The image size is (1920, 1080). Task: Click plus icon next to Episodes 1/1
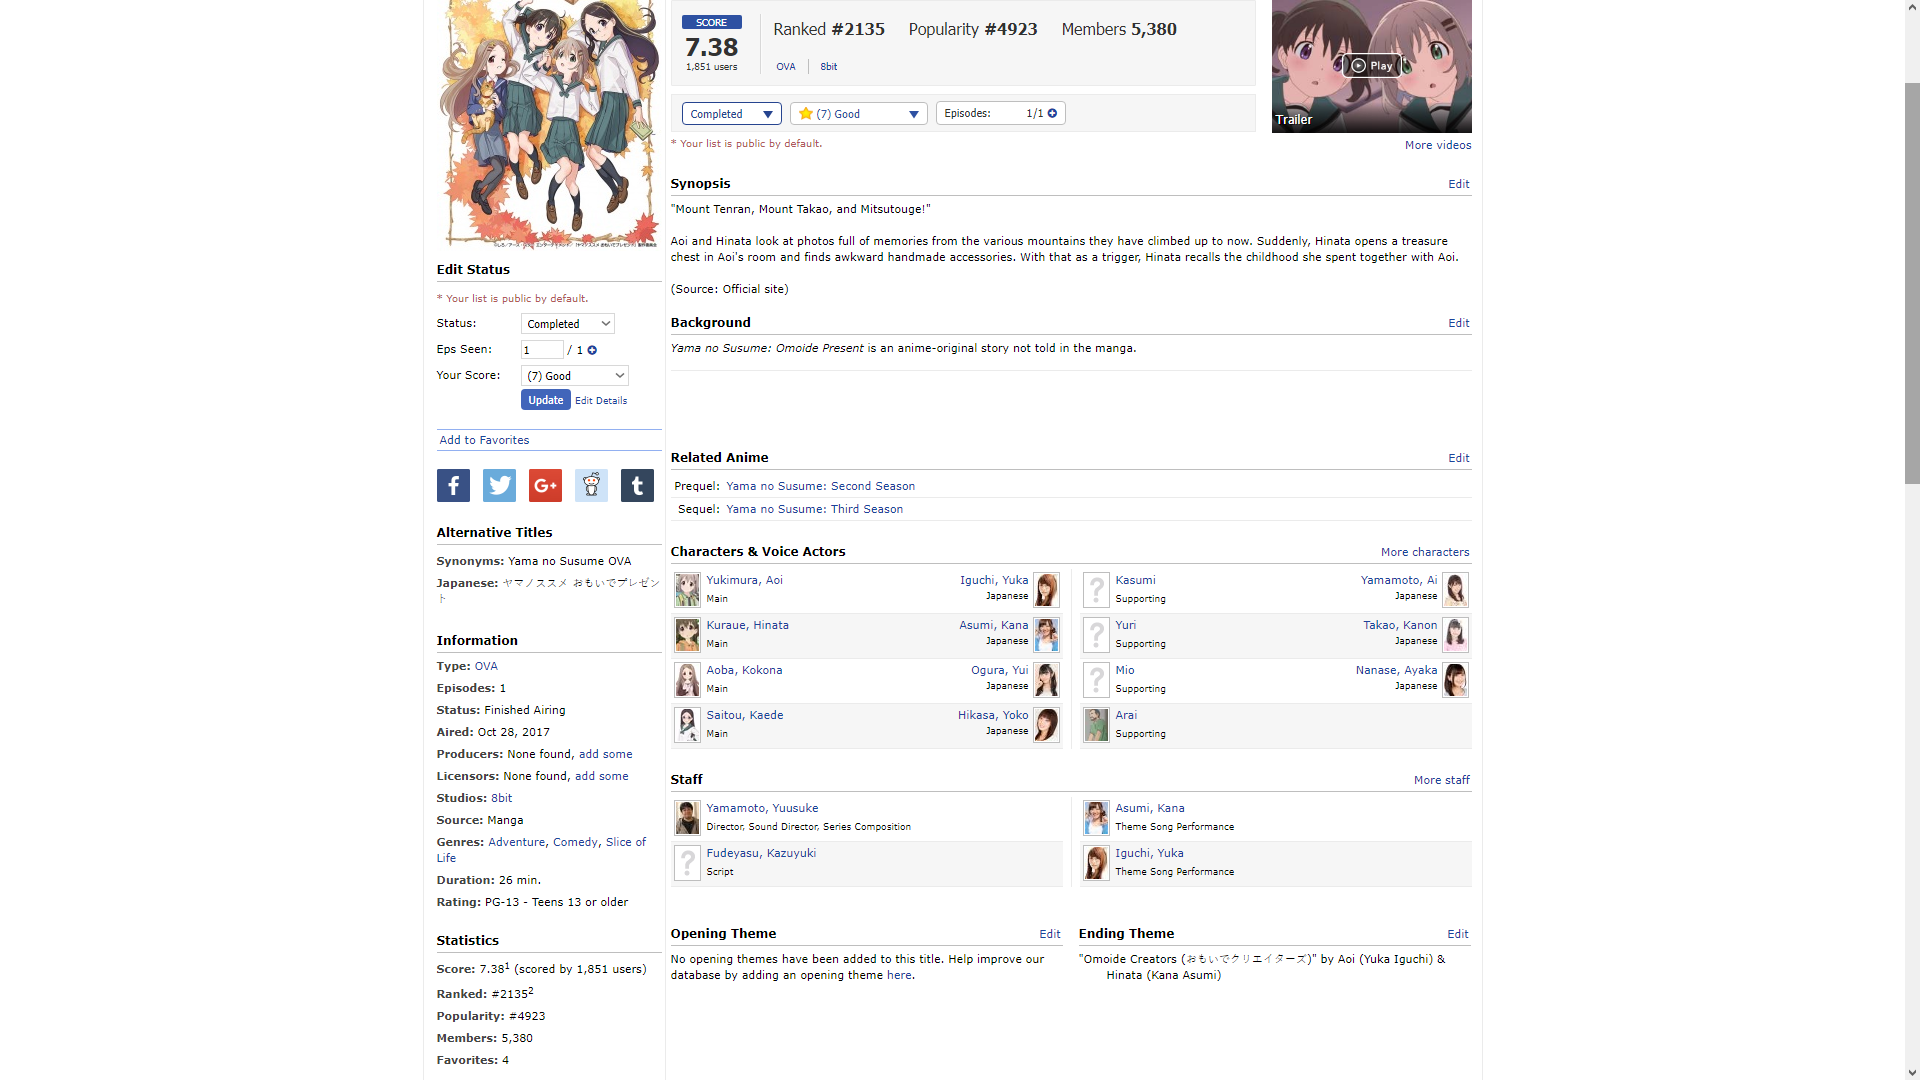click(1052, 113)
